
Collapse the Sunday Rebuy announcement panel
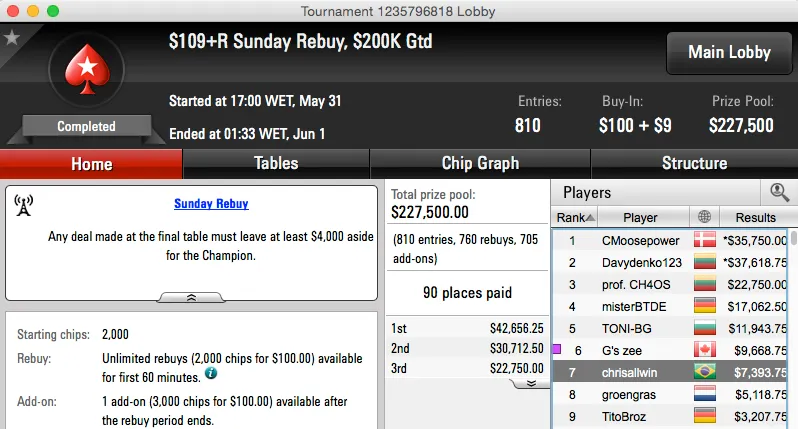point(191,297)
